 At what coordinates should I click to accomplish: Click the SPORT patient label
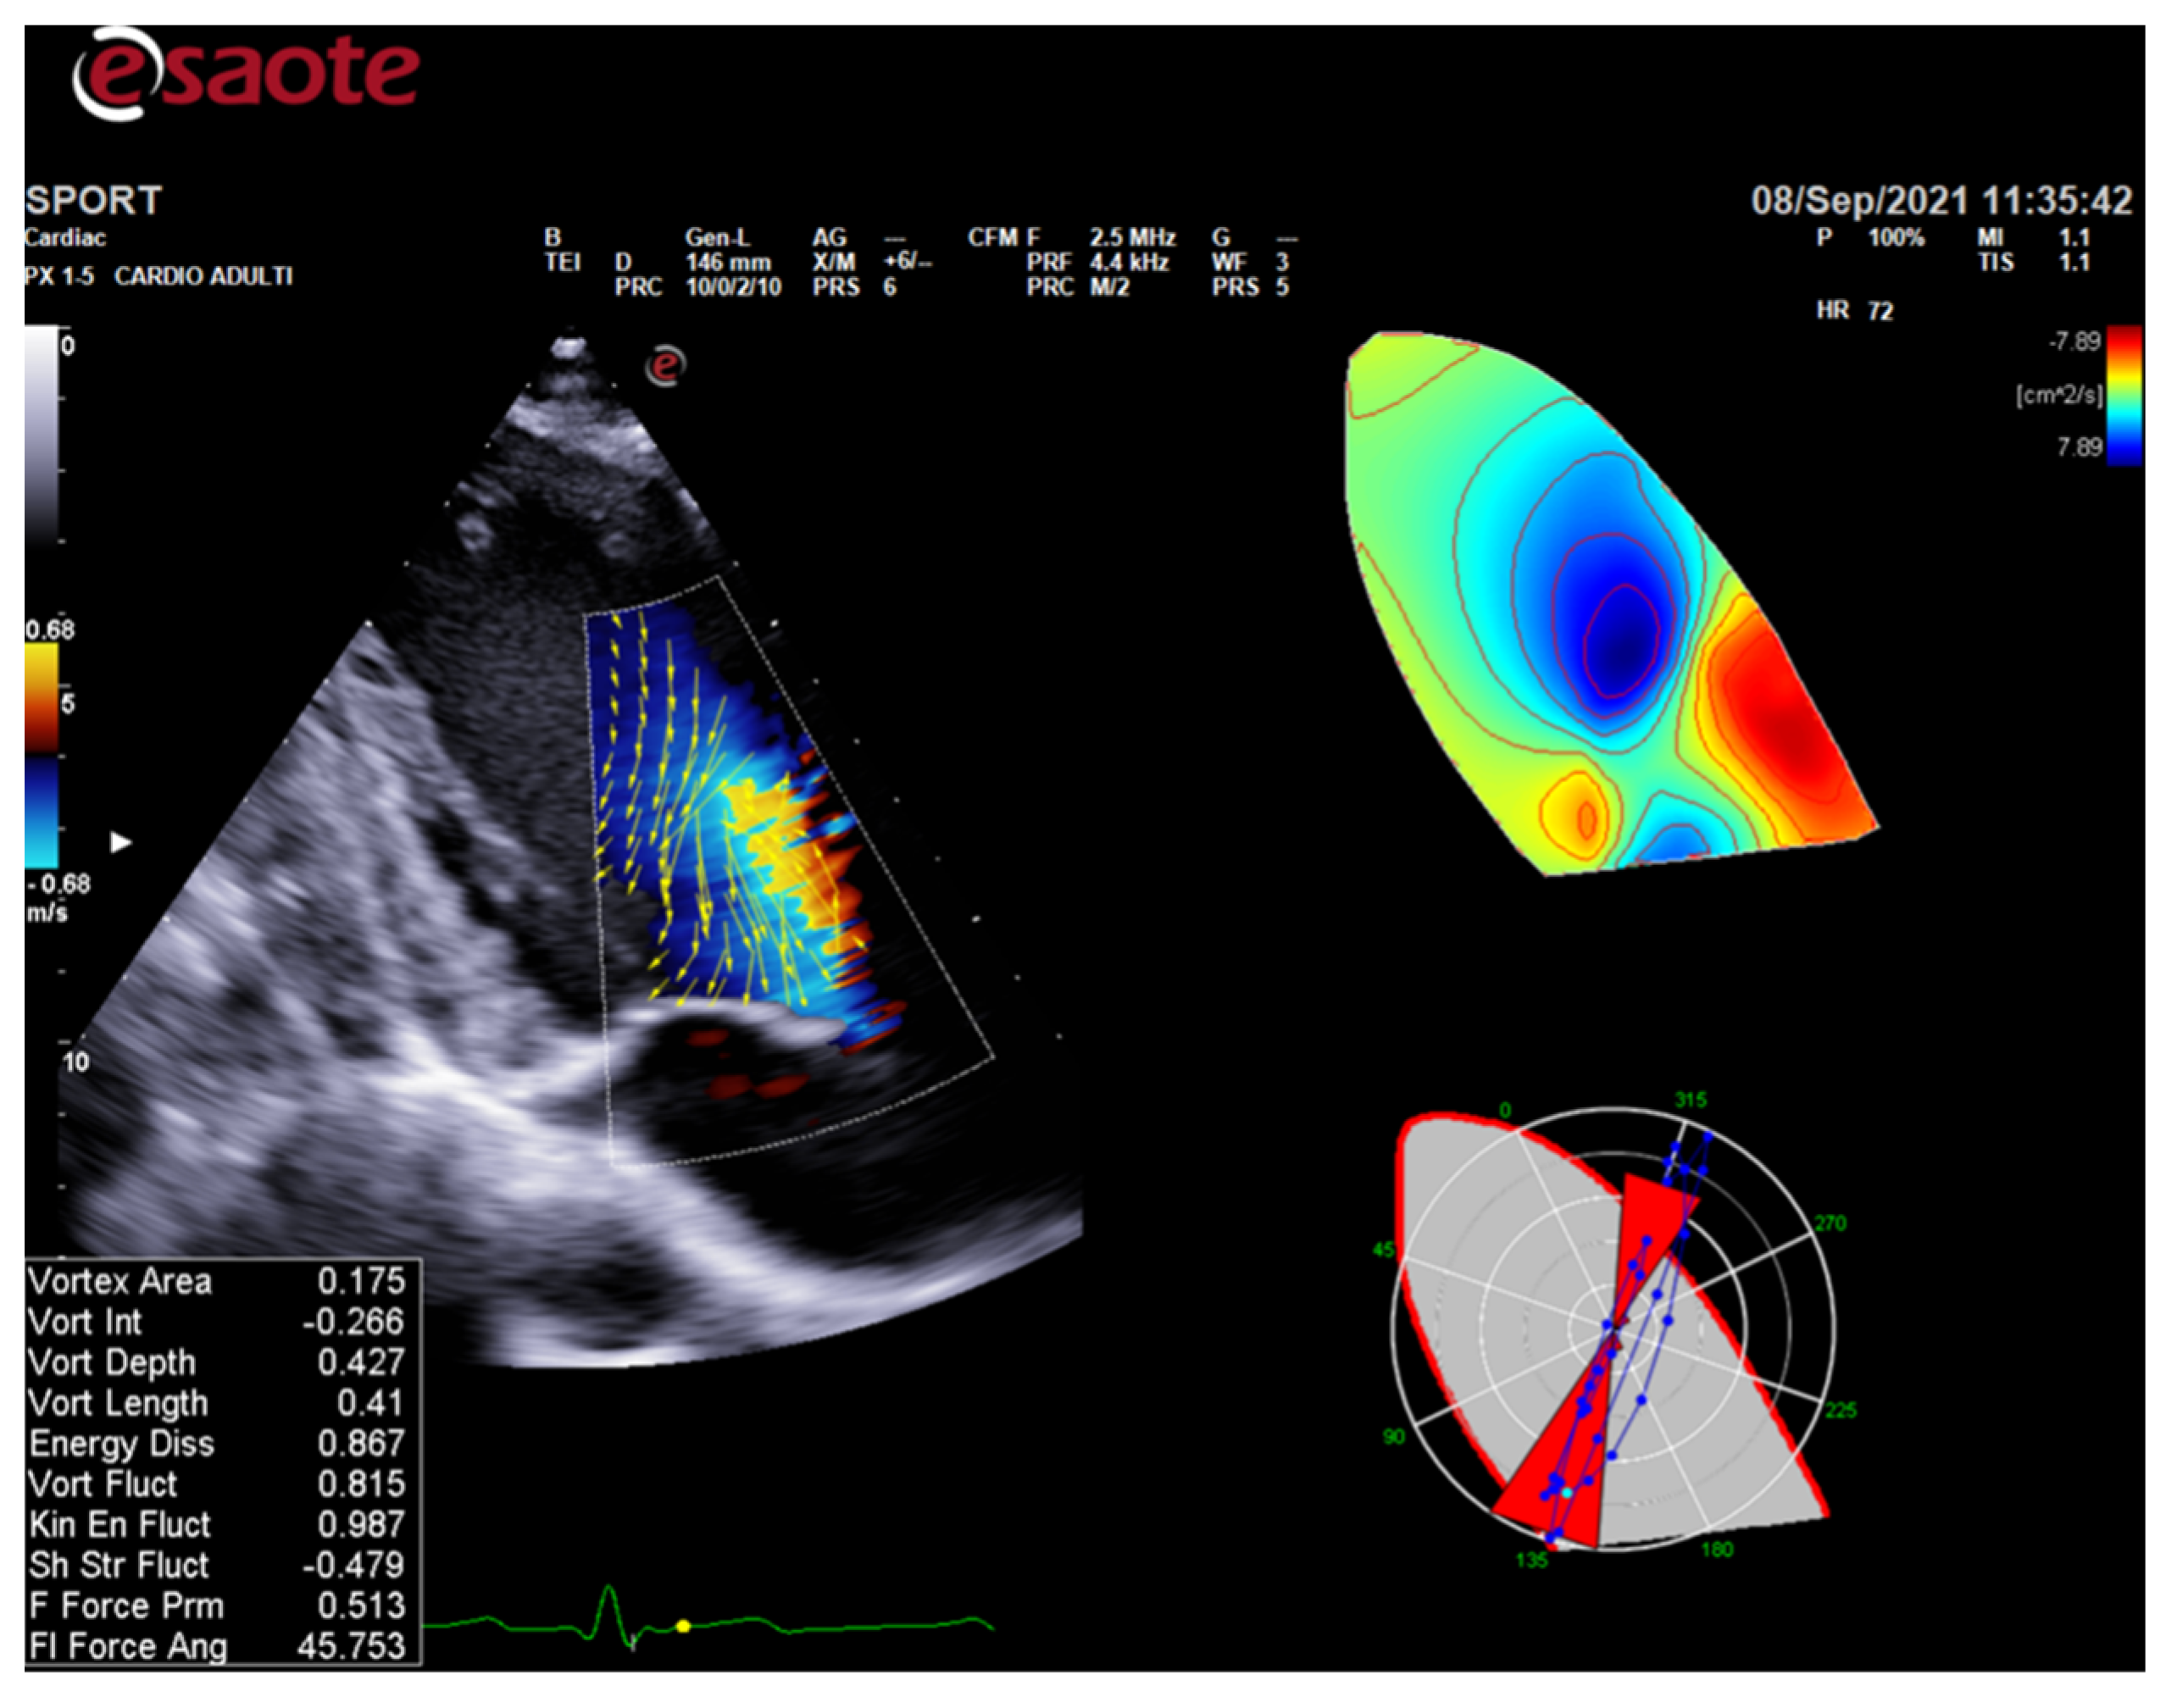pyautogui.click(x=93, y=200)
